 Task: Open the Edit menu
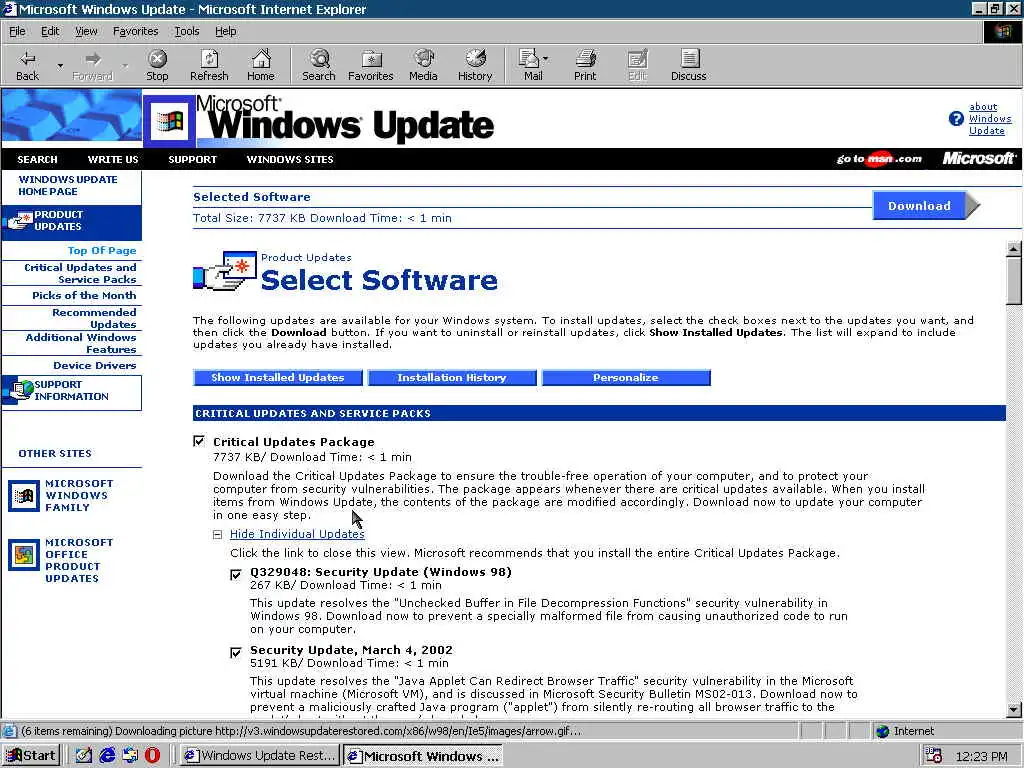click(50, 31)
